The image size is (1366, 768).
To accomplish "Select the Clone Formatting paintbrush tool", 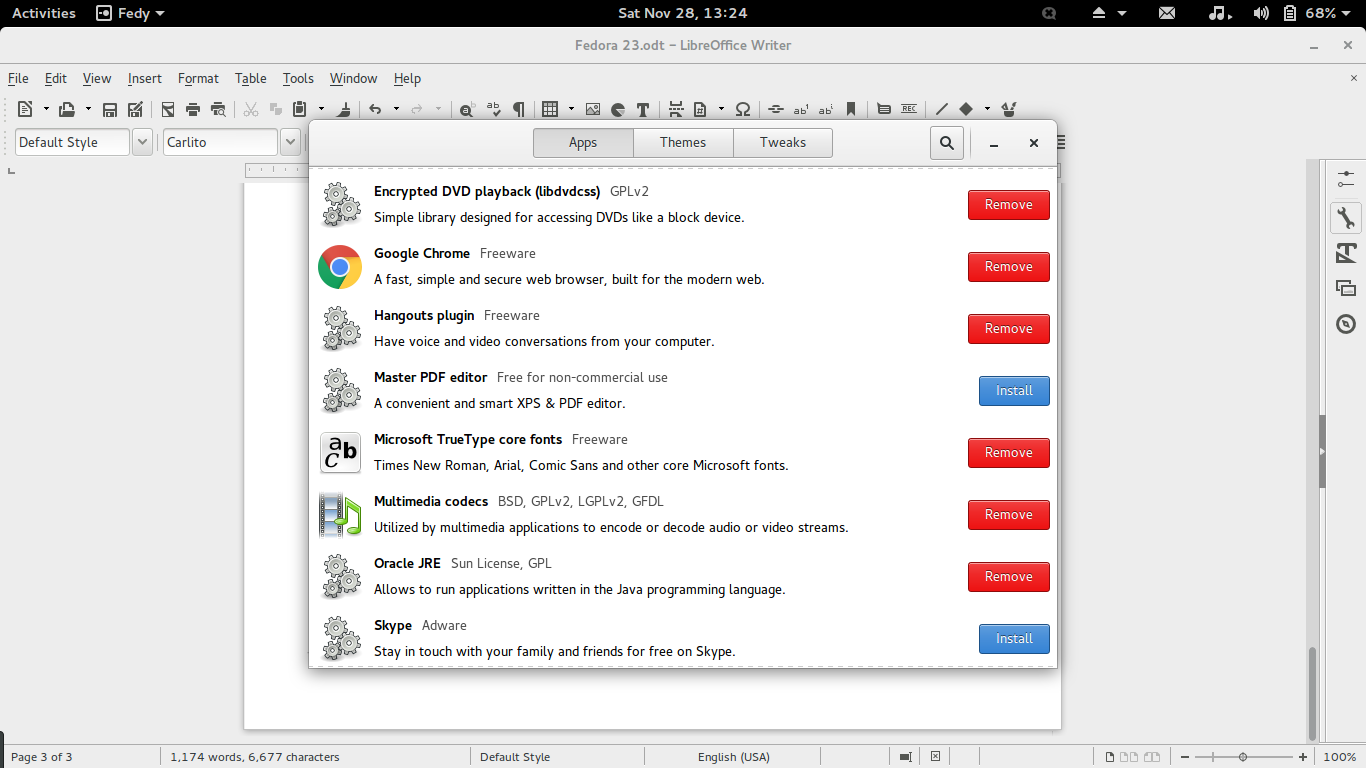I will 344,109.
